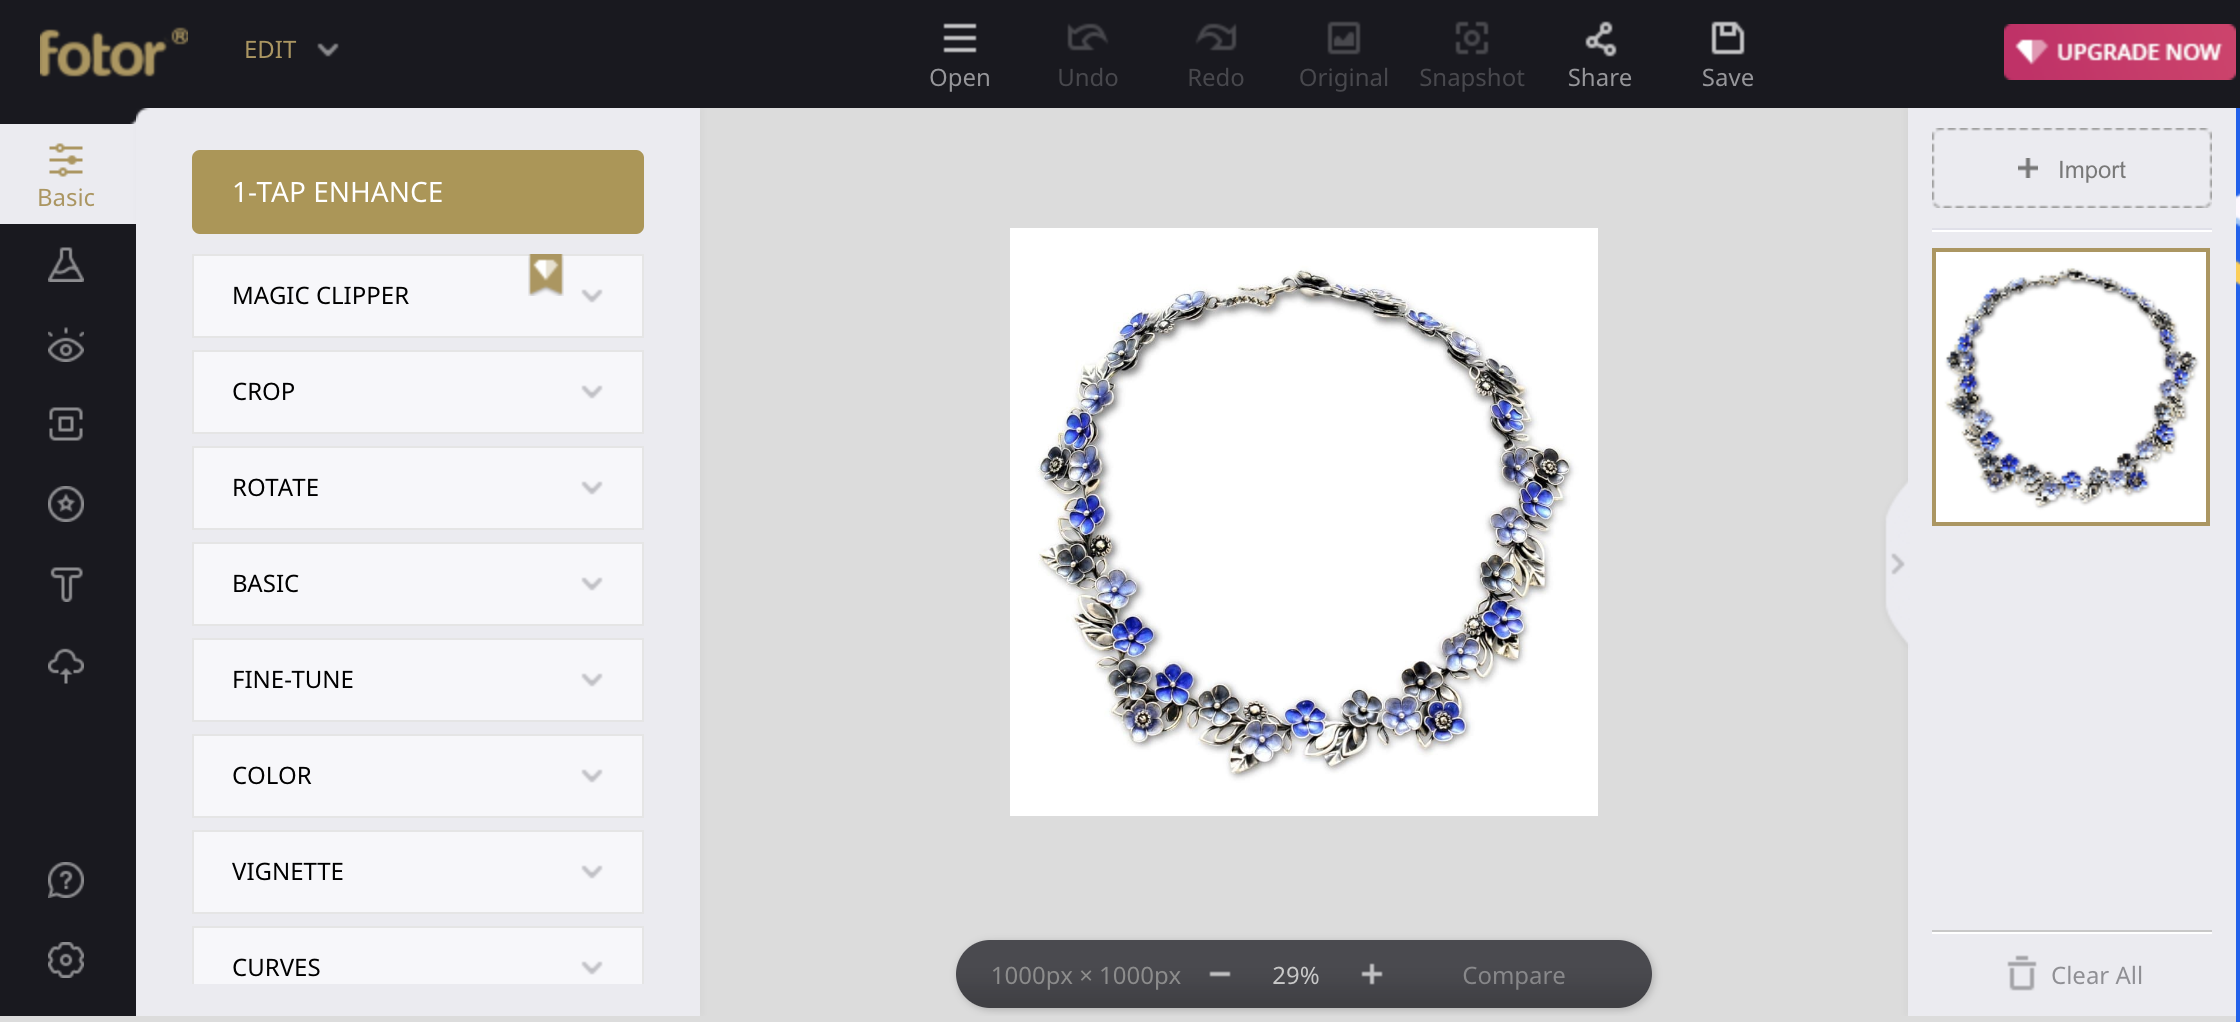
Task: Select the Text tool
Action: tap(66, 584)
